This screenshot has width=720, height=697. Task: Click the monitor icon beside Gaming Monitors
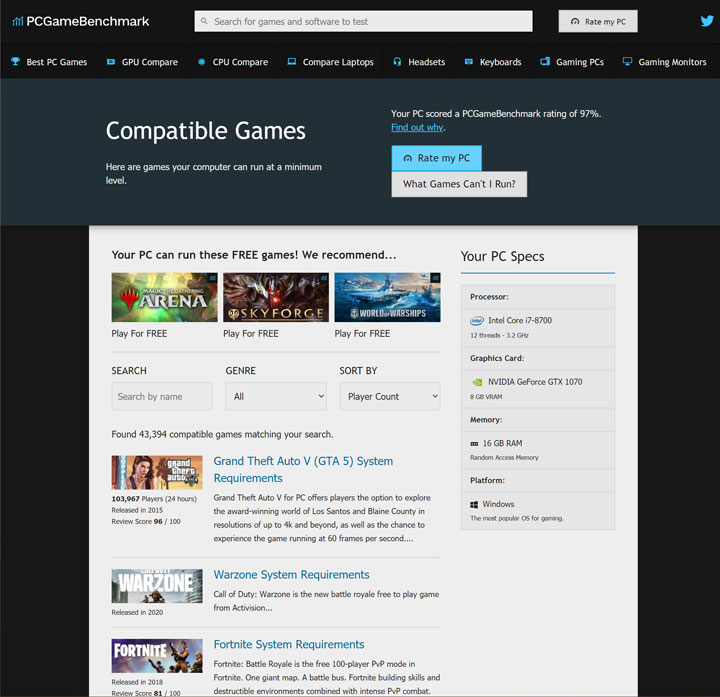click(x=627, y=61)
